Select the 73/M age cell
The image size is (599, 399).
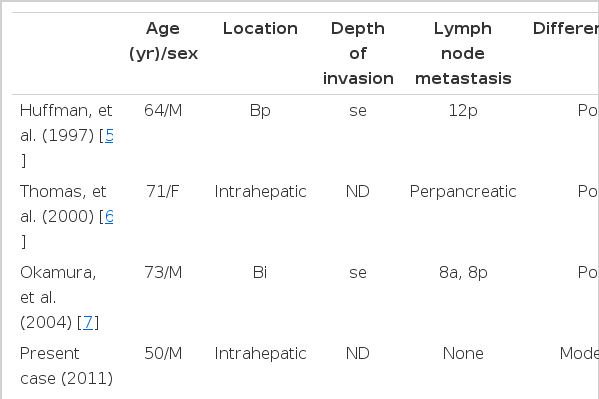point(163,272)
